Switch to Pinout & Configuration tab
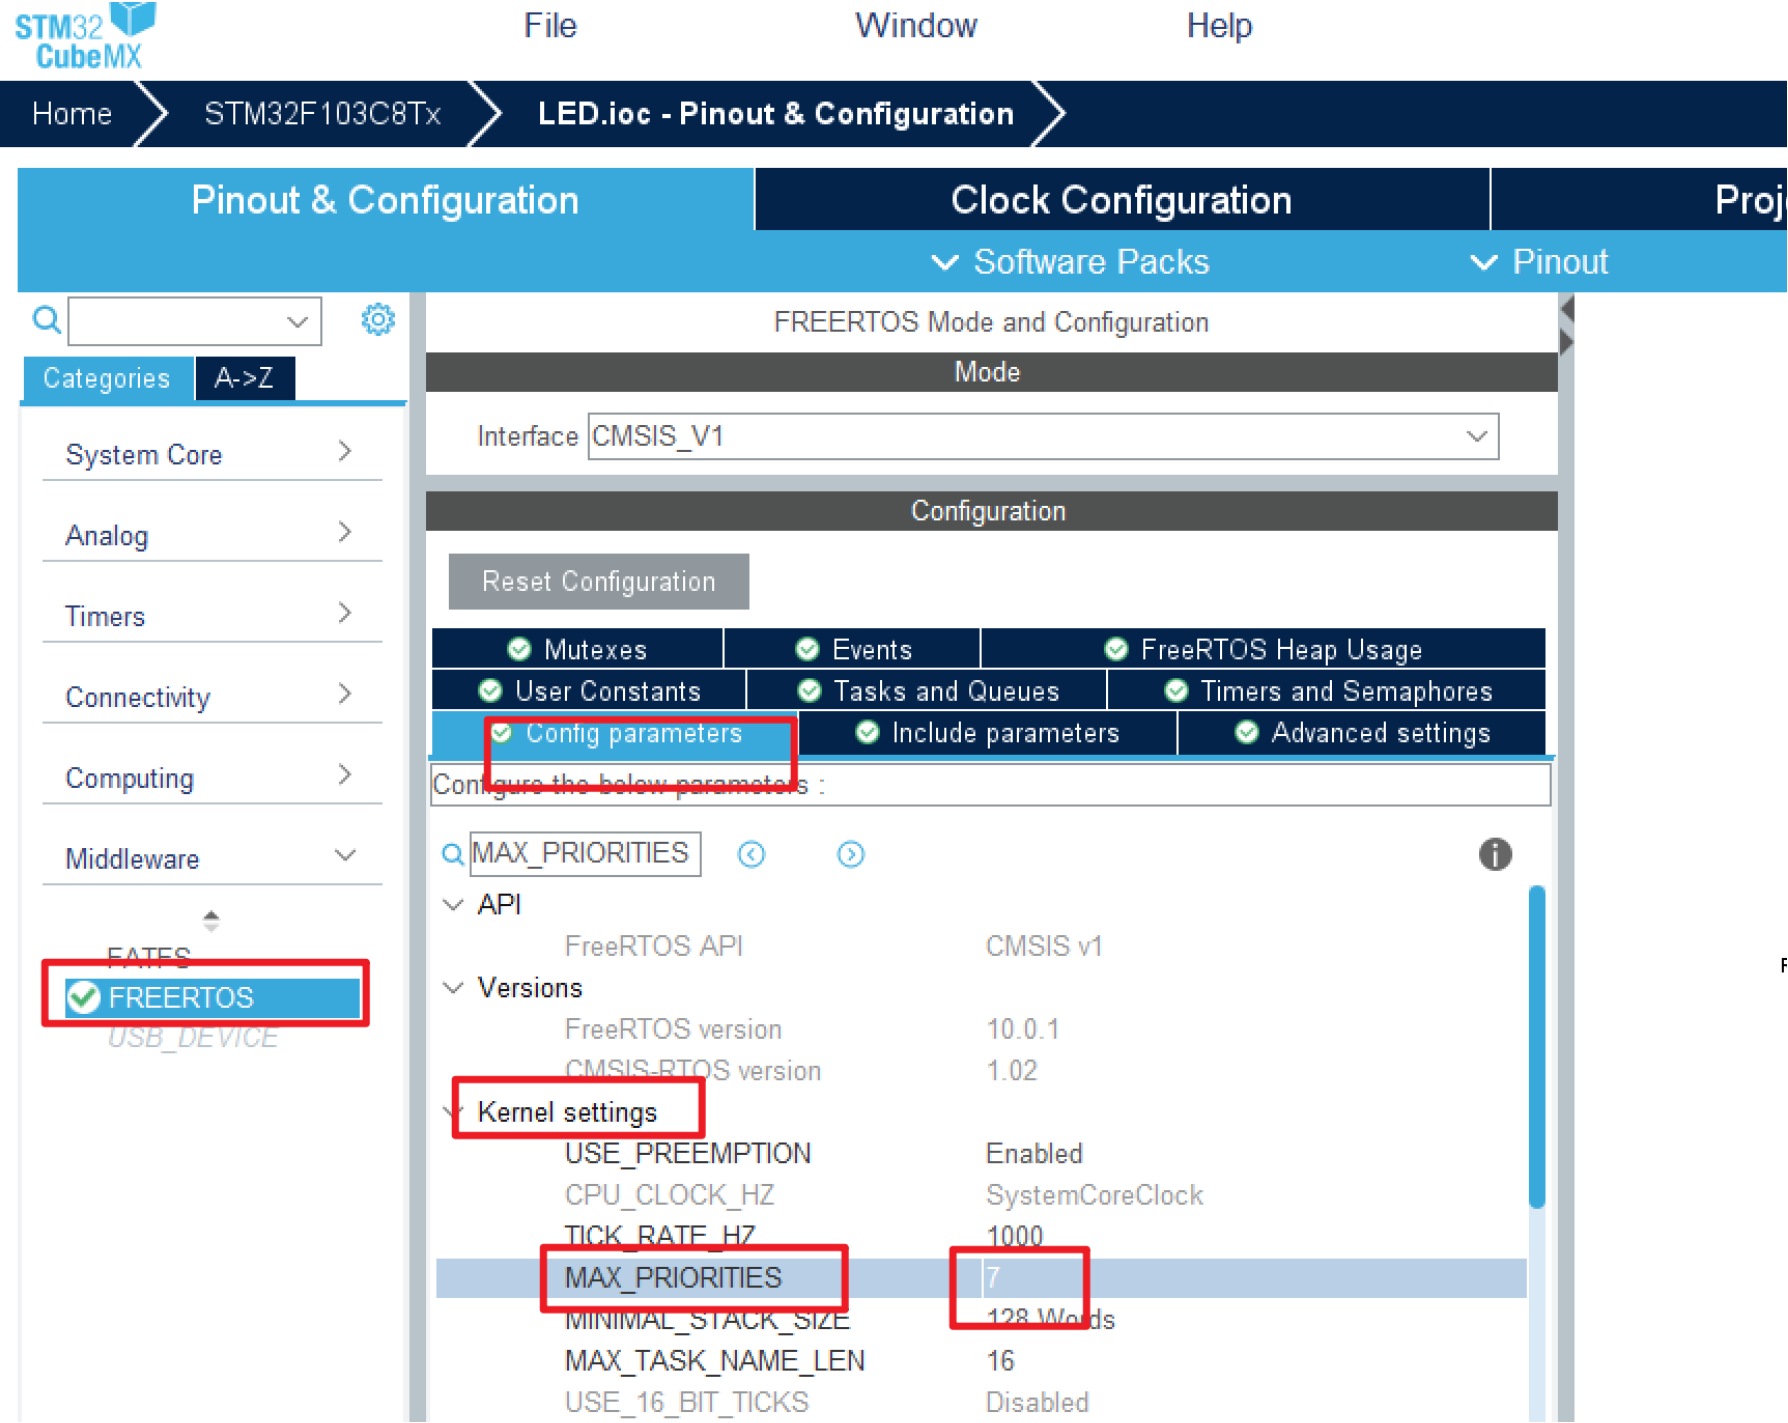The image size is (1788, 1423). pyautogui.click(x=385, y=200)
